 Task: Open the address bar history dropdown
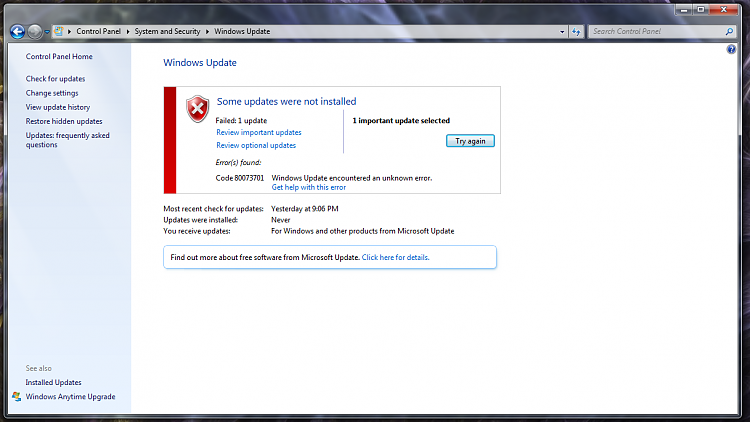coord(562,32)
